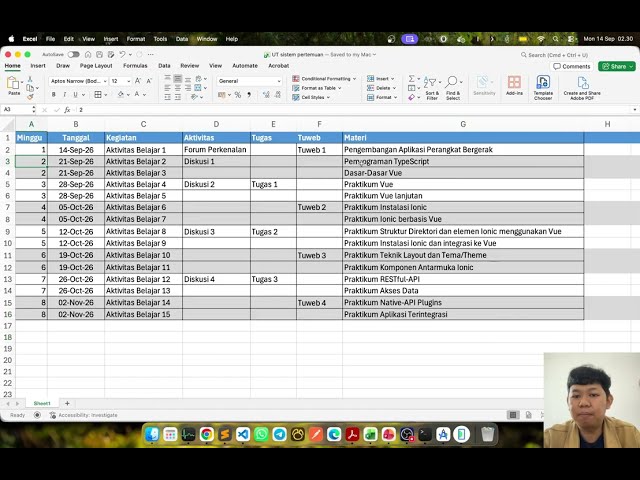The height and width of the screenshot is (480, 640).
Task: Switch to the Review ribbon tab
Action: 190,66
